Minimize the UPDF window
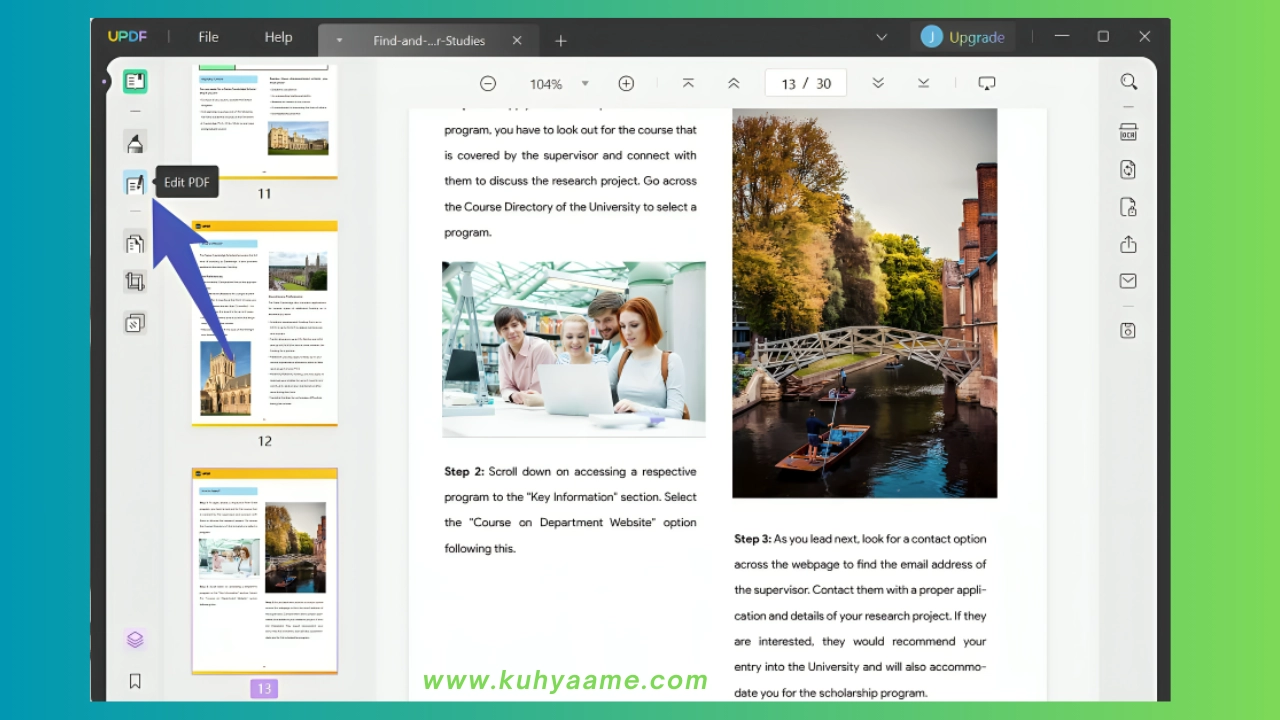Screen dimensions: 1280x720 [1062, 37]
